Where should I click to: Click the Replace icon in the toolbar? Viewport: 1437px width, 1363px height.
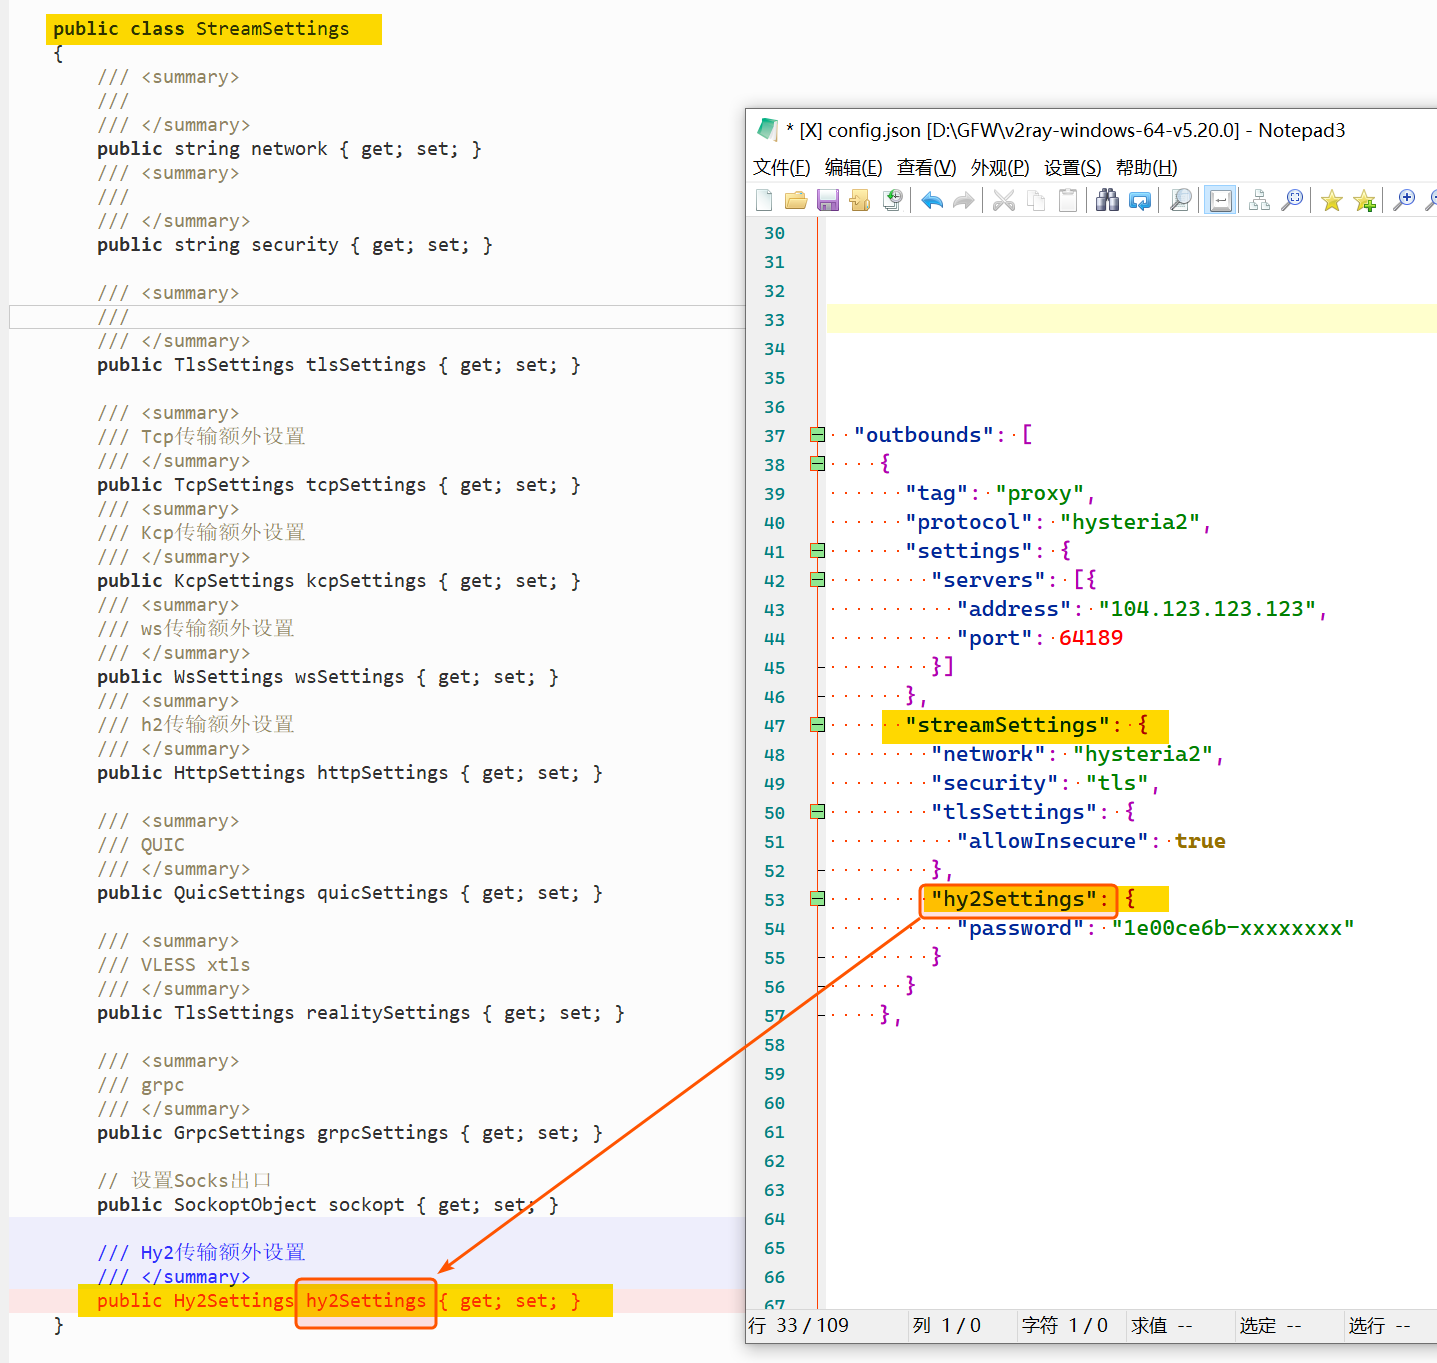pyautogui.click(x=1140, y=201)
